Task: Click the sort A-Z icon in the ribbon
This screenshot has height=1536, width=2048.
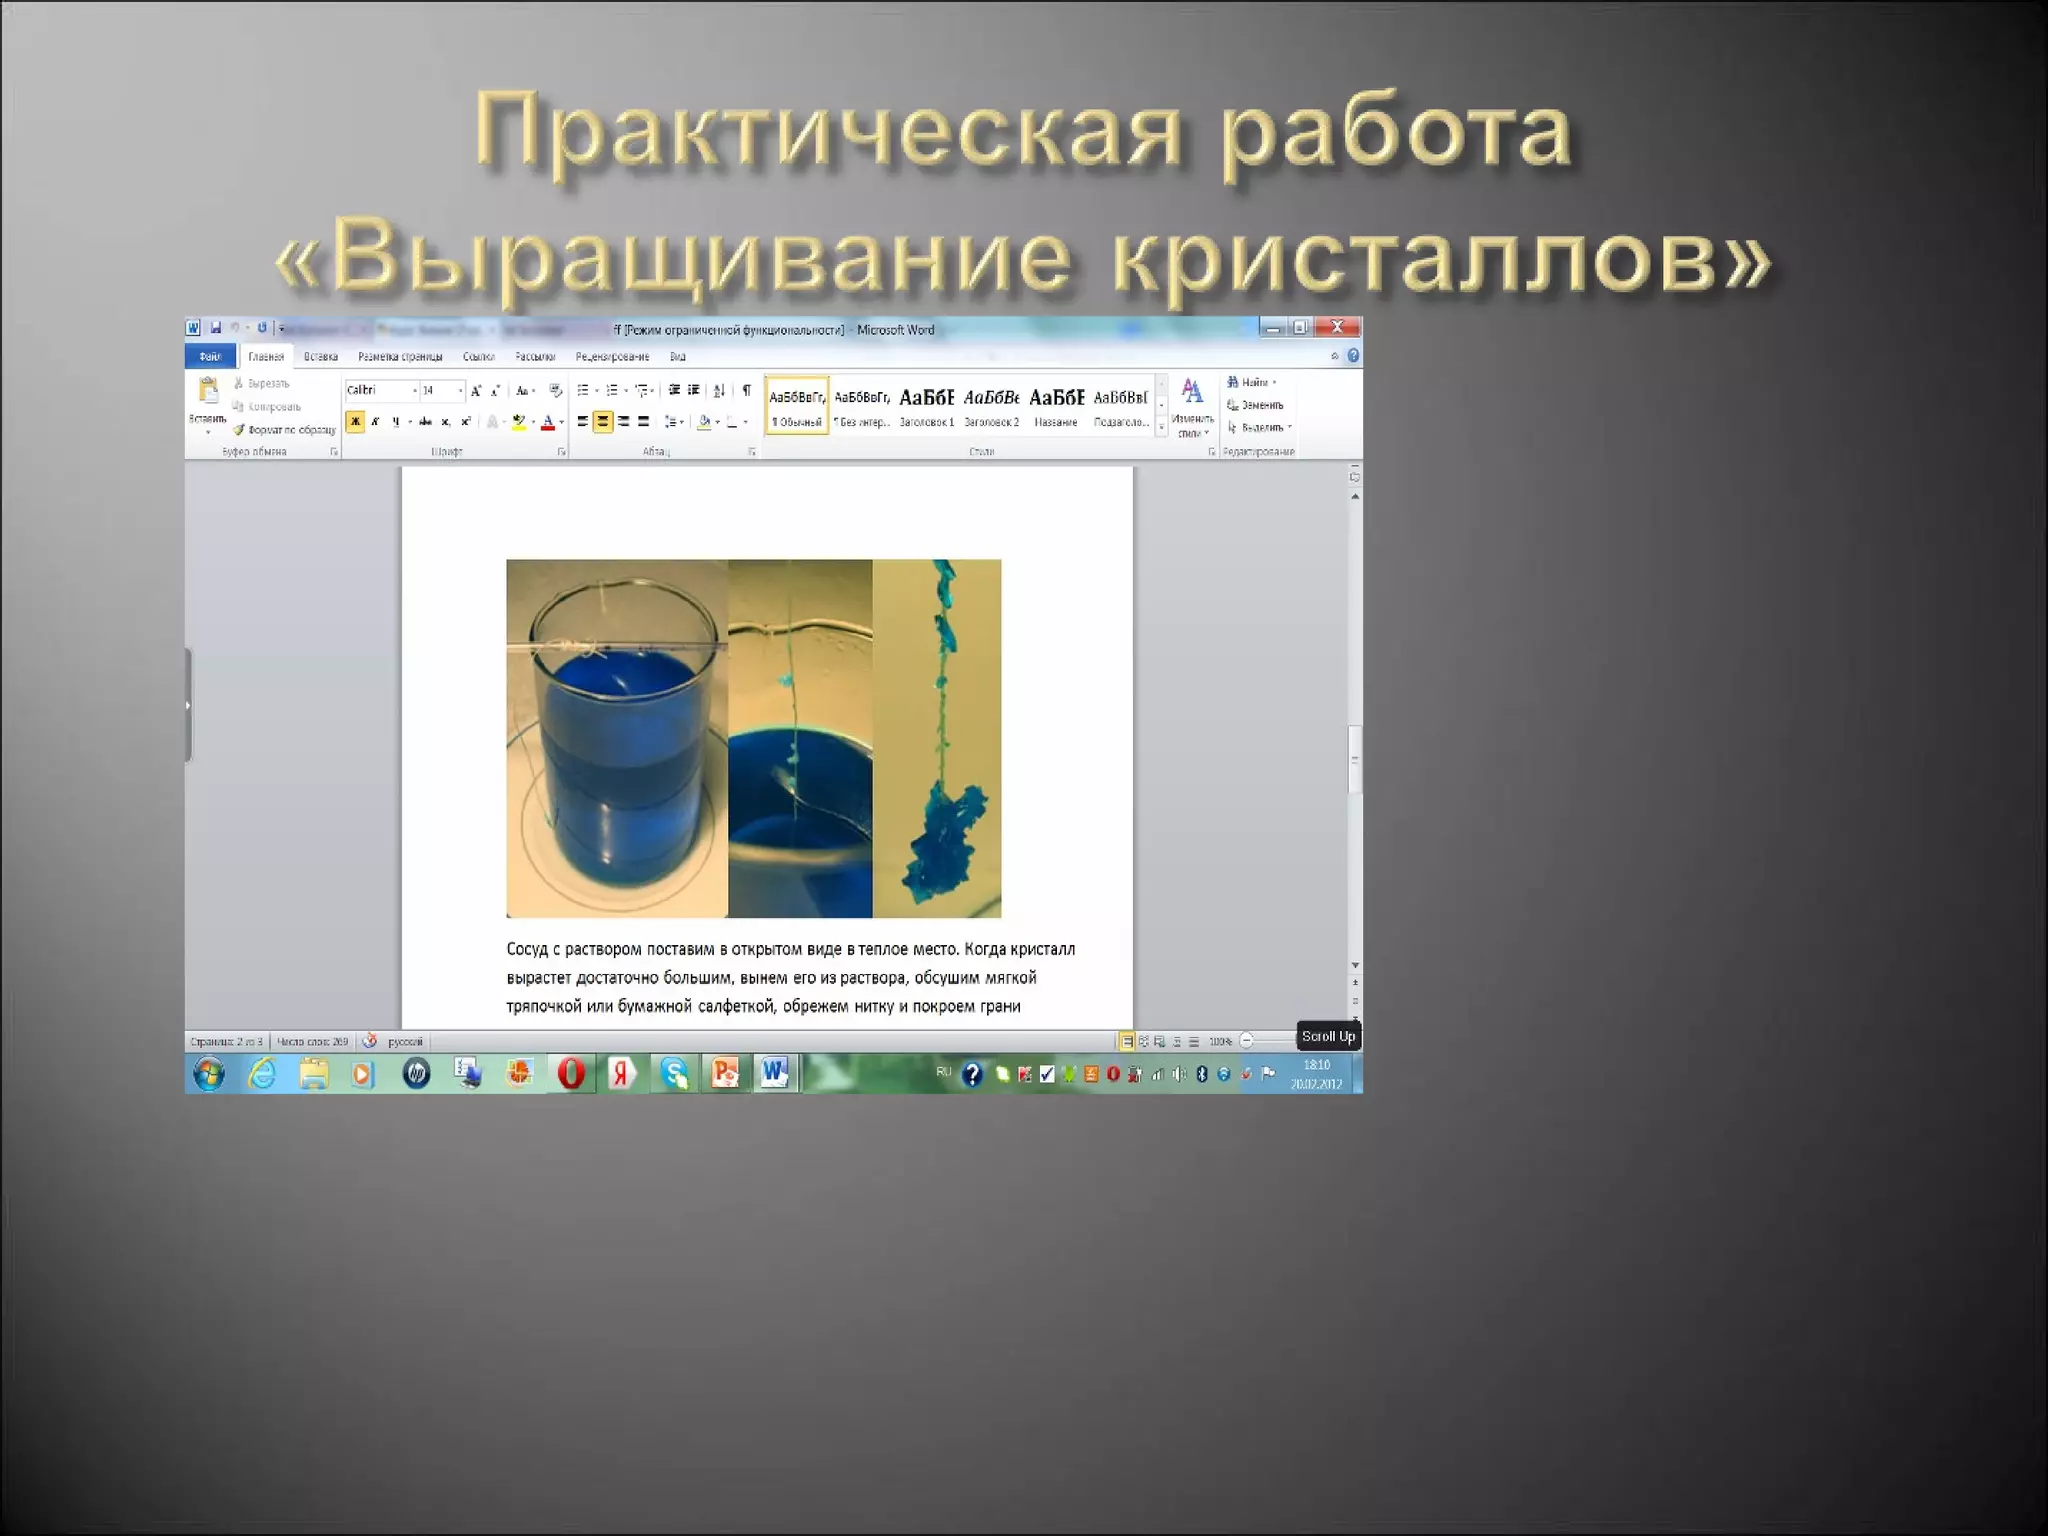Action: click(719, 390)
